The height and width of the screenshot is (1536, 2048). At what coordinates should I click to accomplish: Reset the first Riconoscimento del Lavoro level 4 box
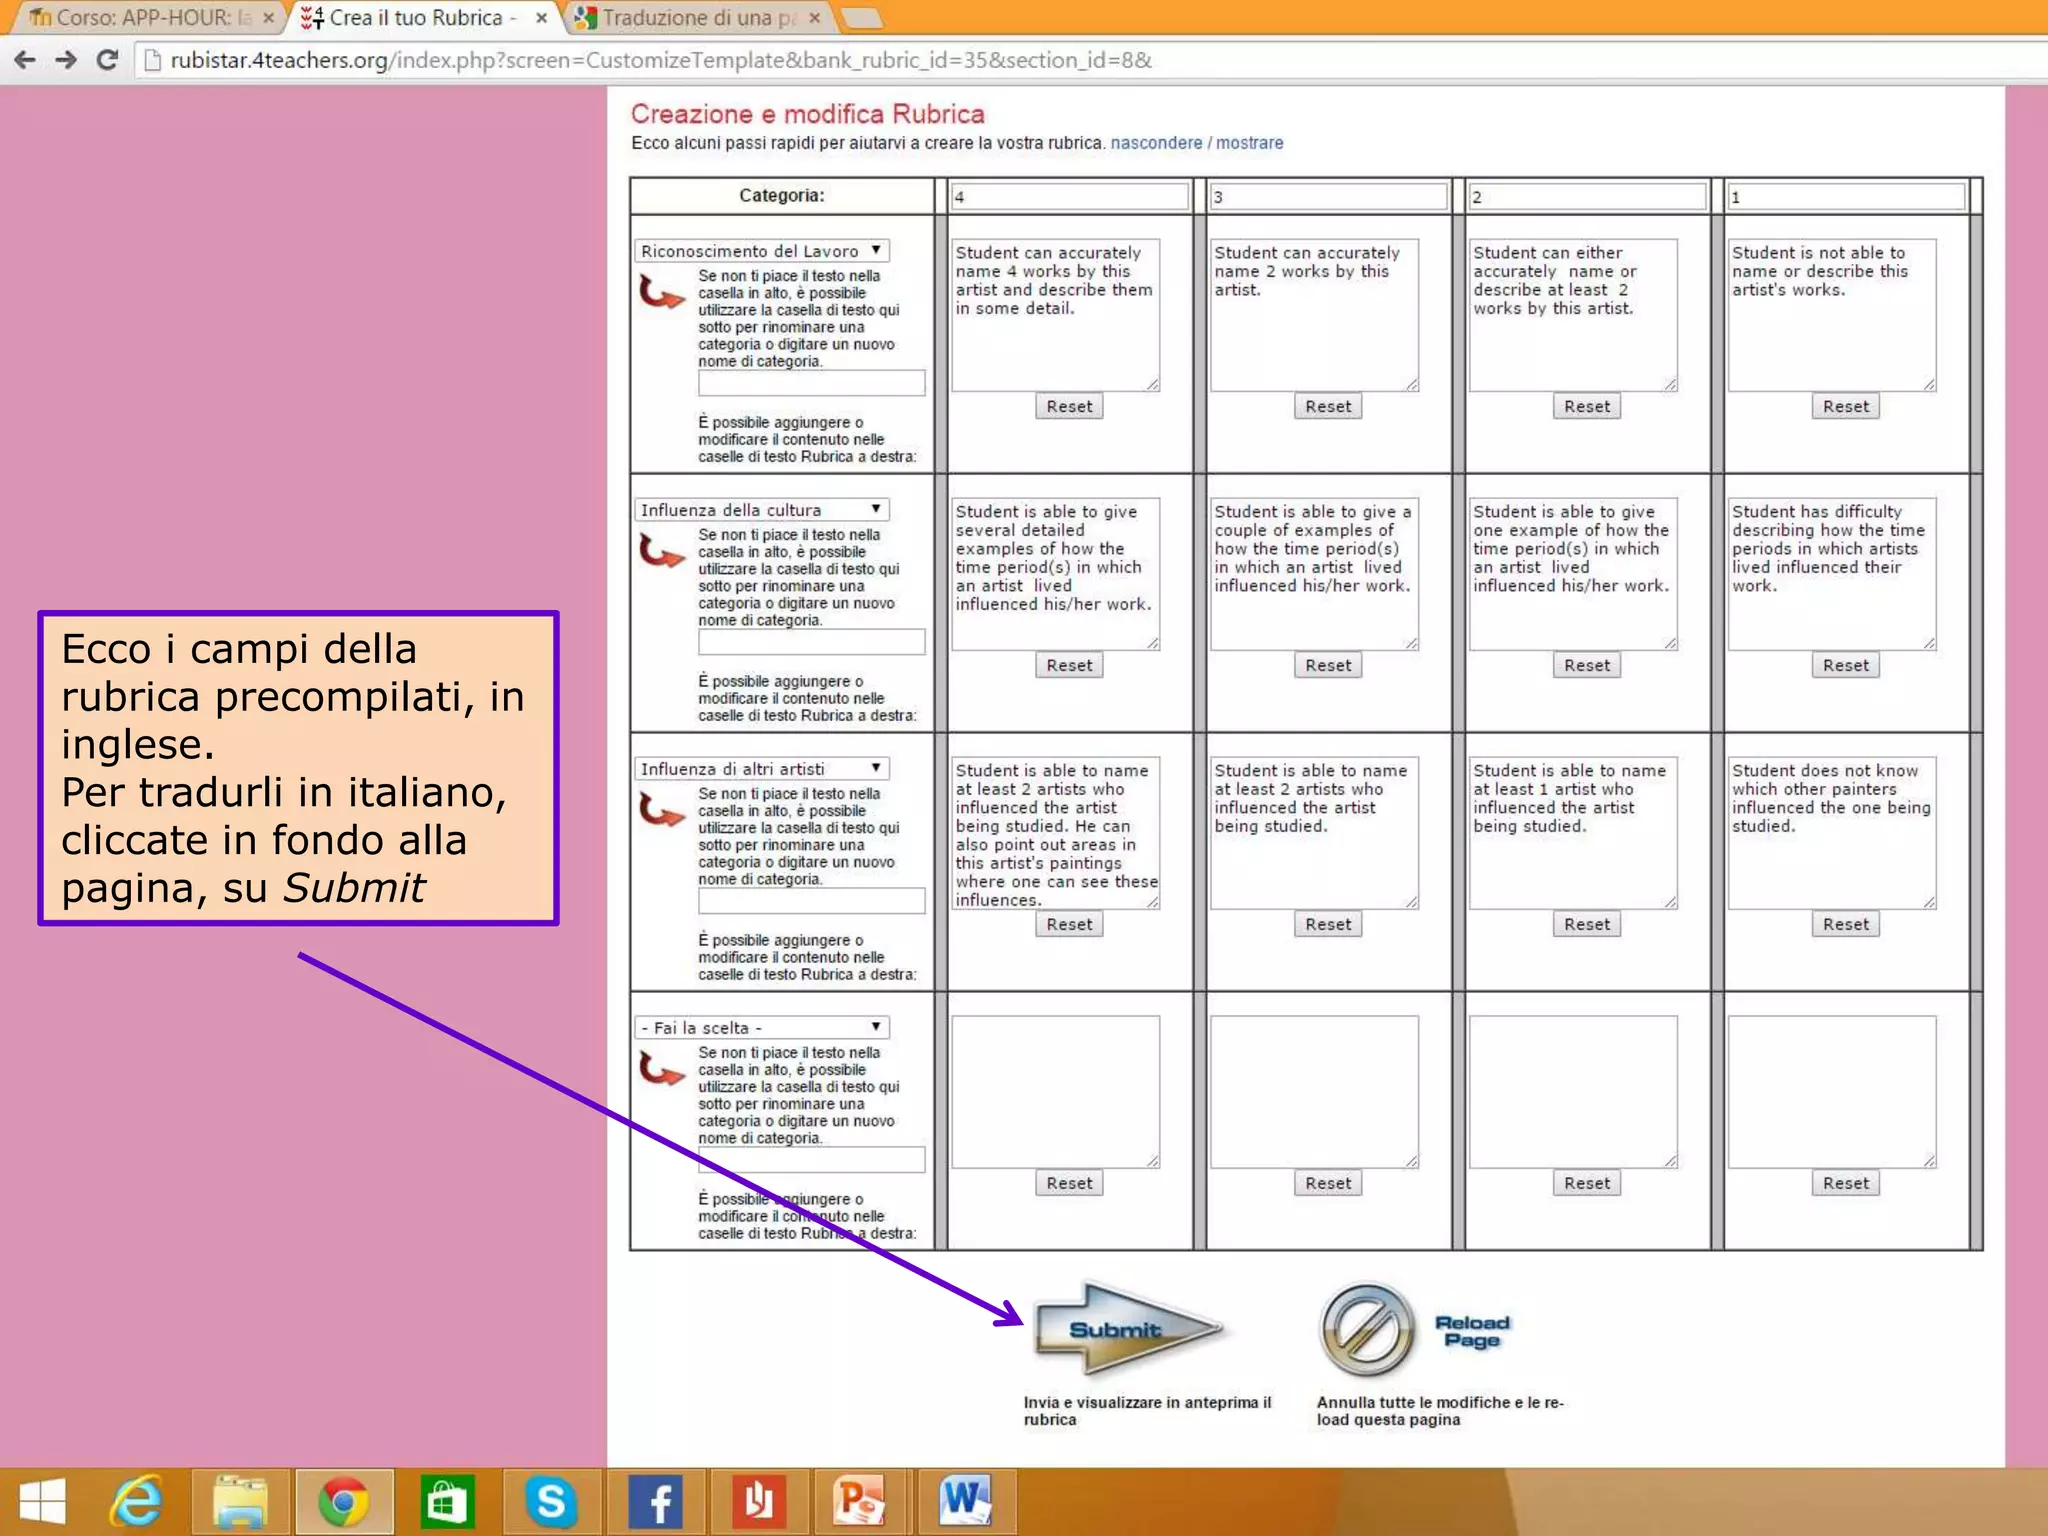click(1068, 407)
